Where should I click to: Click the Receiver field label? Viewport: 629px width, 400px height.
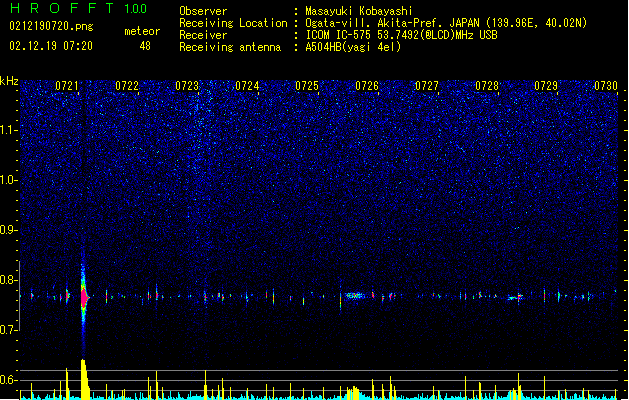[203, 35]
